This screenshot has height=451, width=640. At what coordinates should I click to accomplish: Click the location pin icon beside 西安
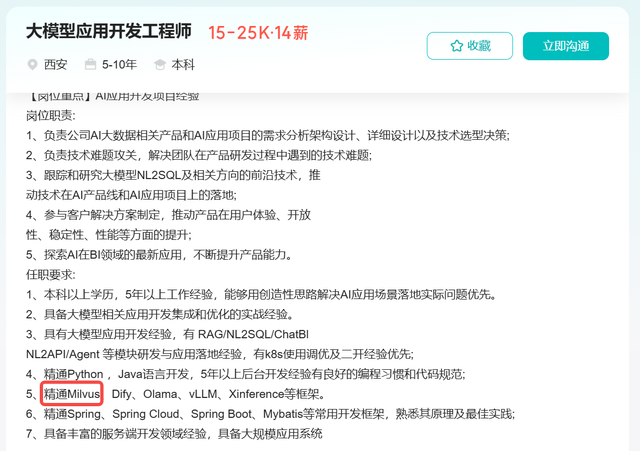(32, 64)
